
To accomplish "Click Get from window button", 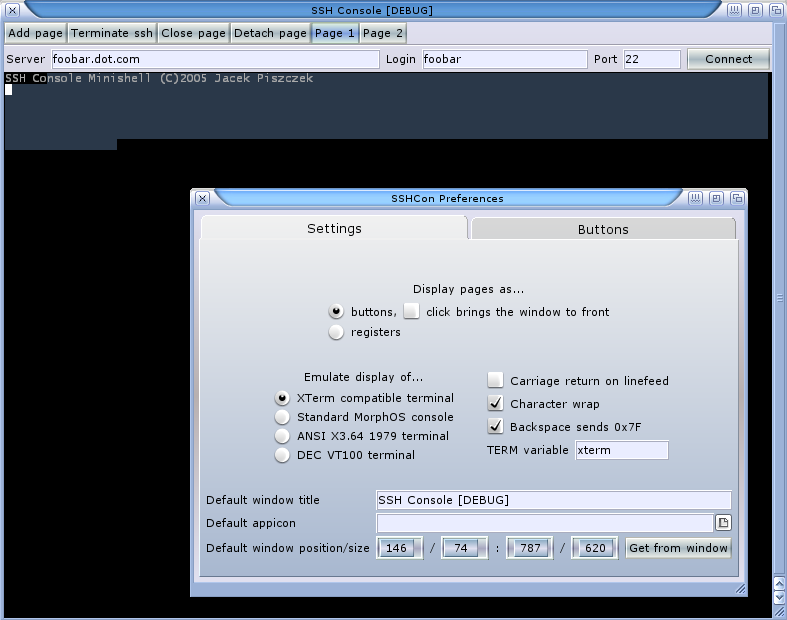I will tap(678, 548).
